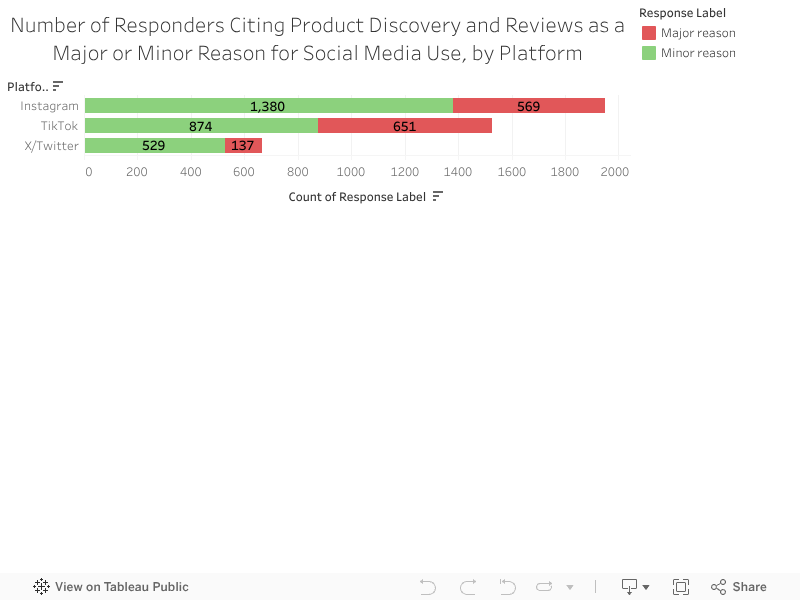Image resolution: width=800 pixels, height=600 pixels.
Task: Click the refresh data icon in toolbar
Action: tap(544, 587)
